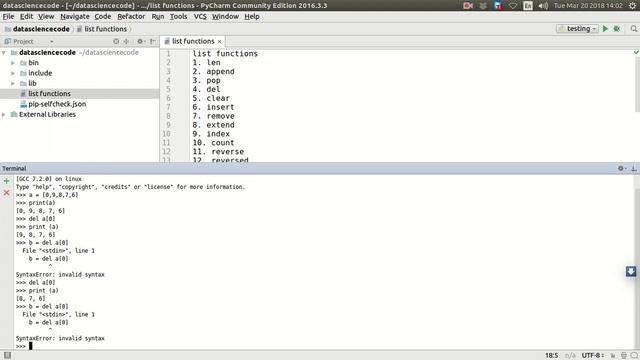Open the En keyboard layout indicator

pyautogui.click(x=528, y=6)
